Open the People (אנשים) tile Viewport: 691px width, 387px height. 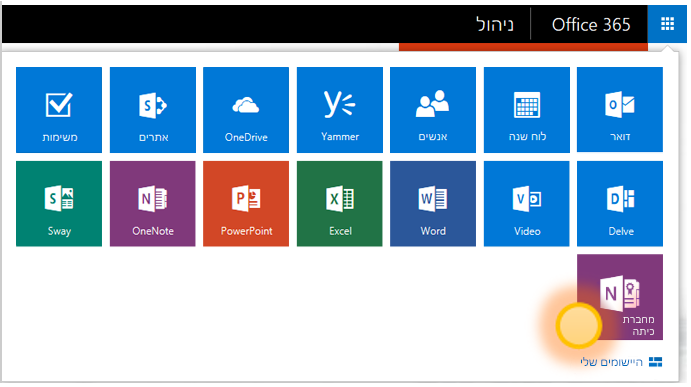tap(433, 110)
